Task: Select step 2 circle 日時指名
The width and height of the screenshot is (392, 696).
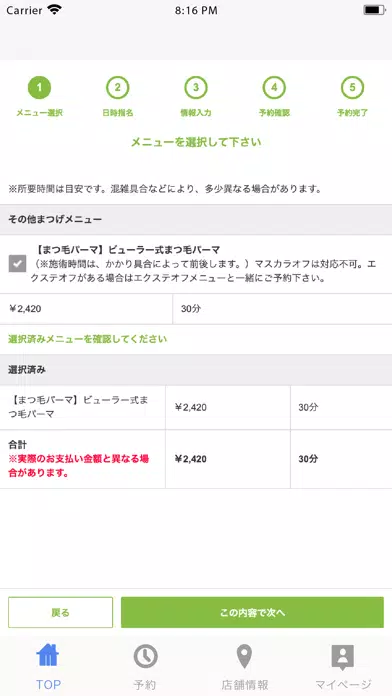Action: 118,87
